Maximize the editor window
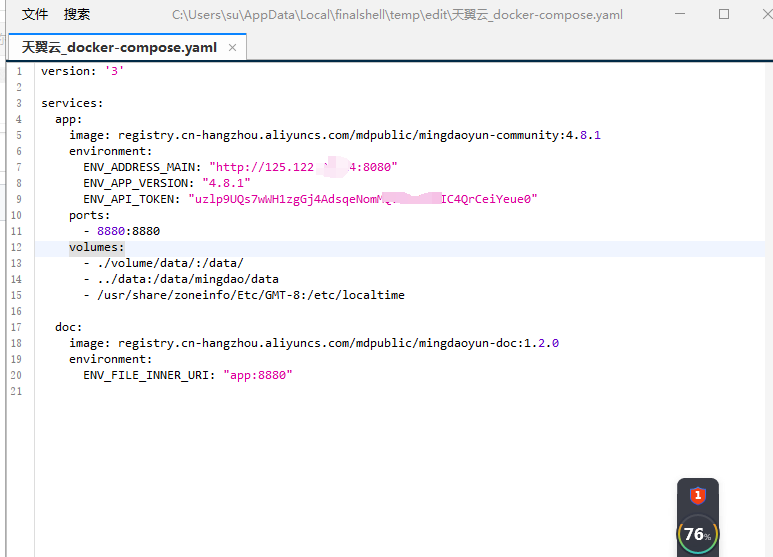The width and height of the screenshot is (773, 557). [724, 14]
